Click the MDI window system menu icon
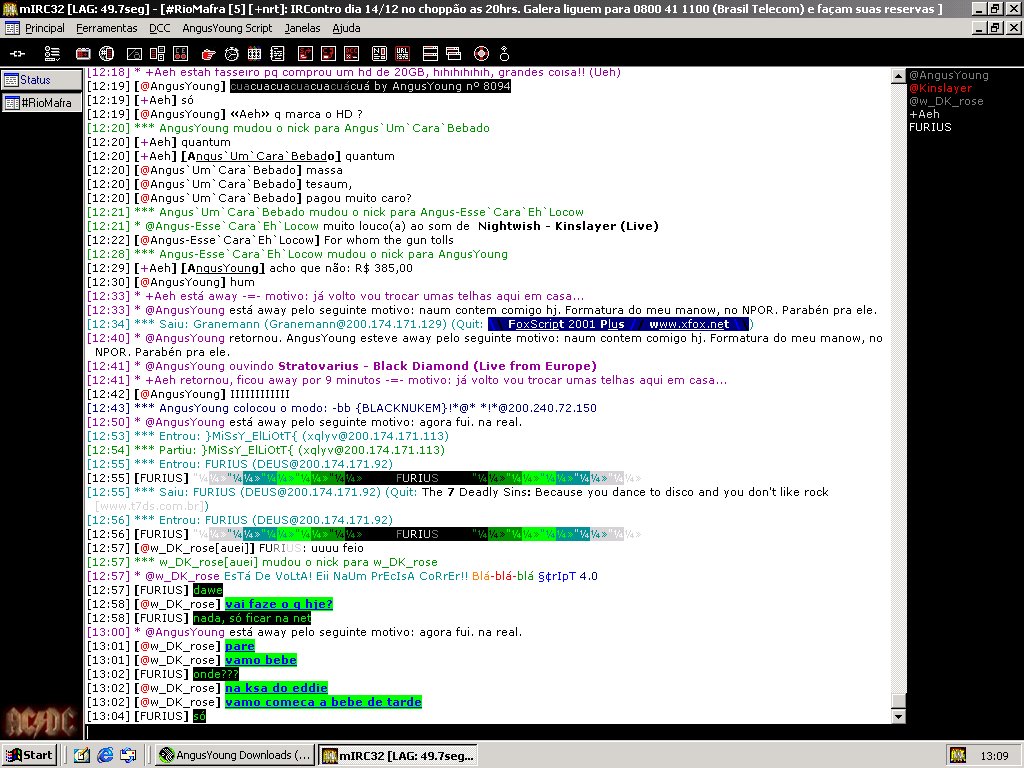This screenshot has width=1024, height=768. click(11, 28)
